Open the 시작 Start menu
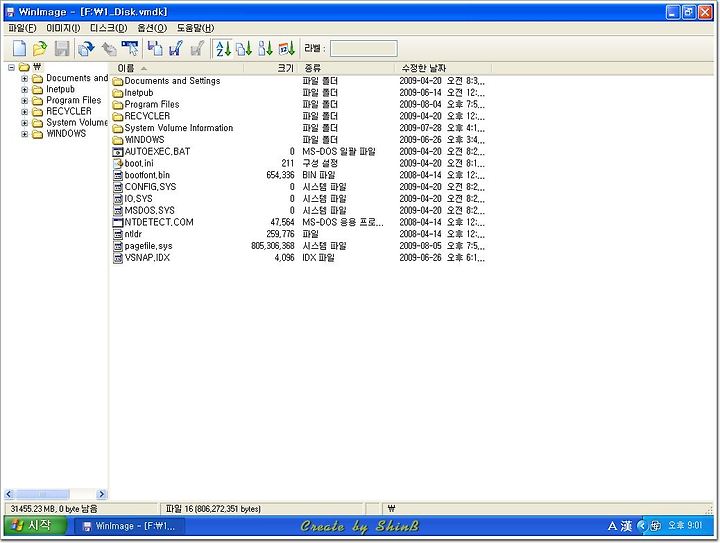720x543 pixels. tap(35, 526)
